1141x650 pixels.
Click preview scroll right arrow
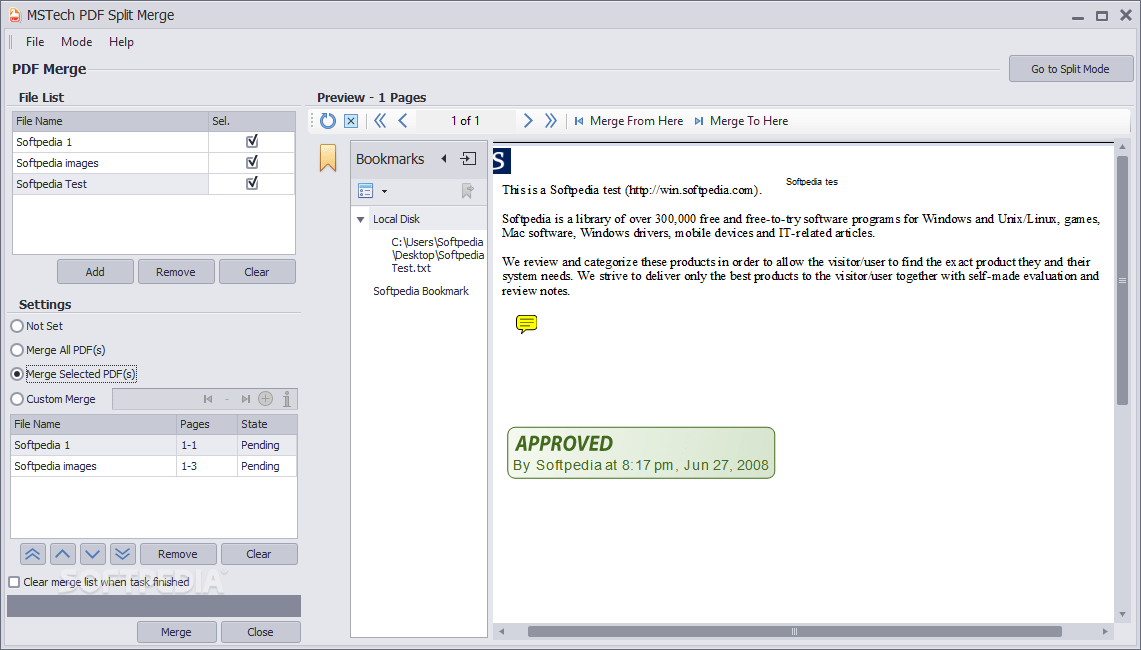(1105, 631)
